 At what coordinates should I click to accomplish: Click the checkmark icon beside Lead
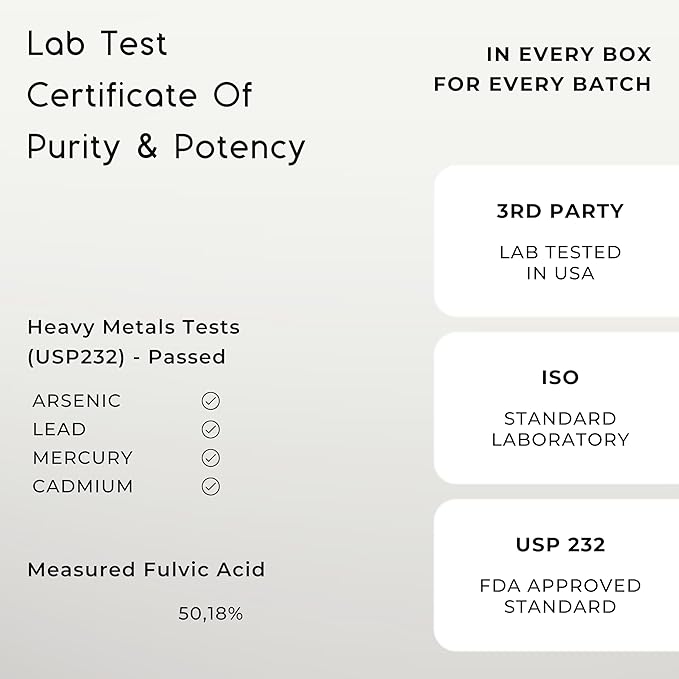(210, 429)
